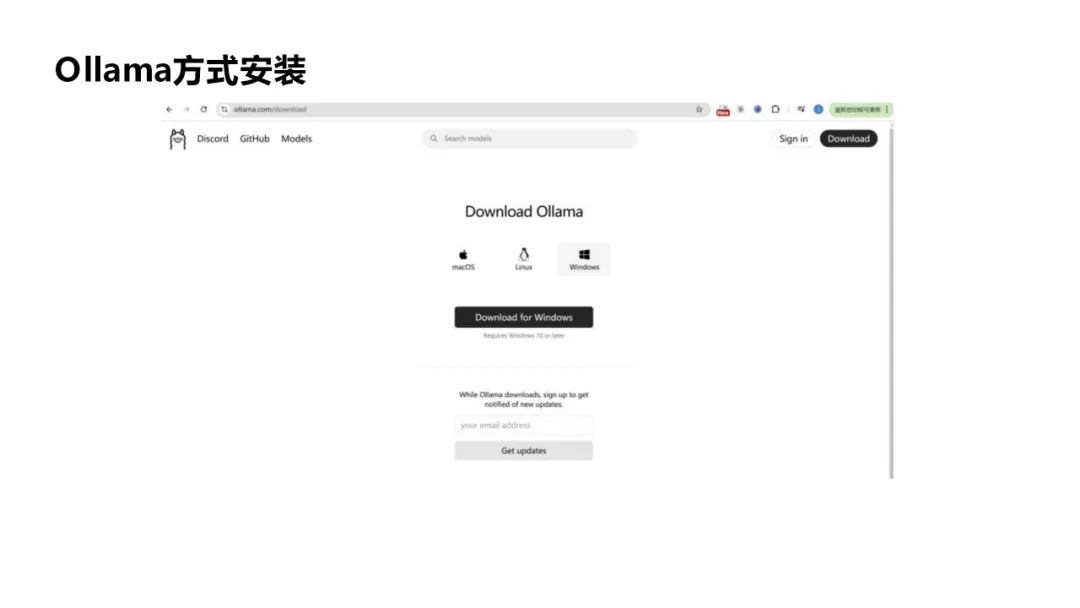Select the Linux platform option

coord(523,260)
